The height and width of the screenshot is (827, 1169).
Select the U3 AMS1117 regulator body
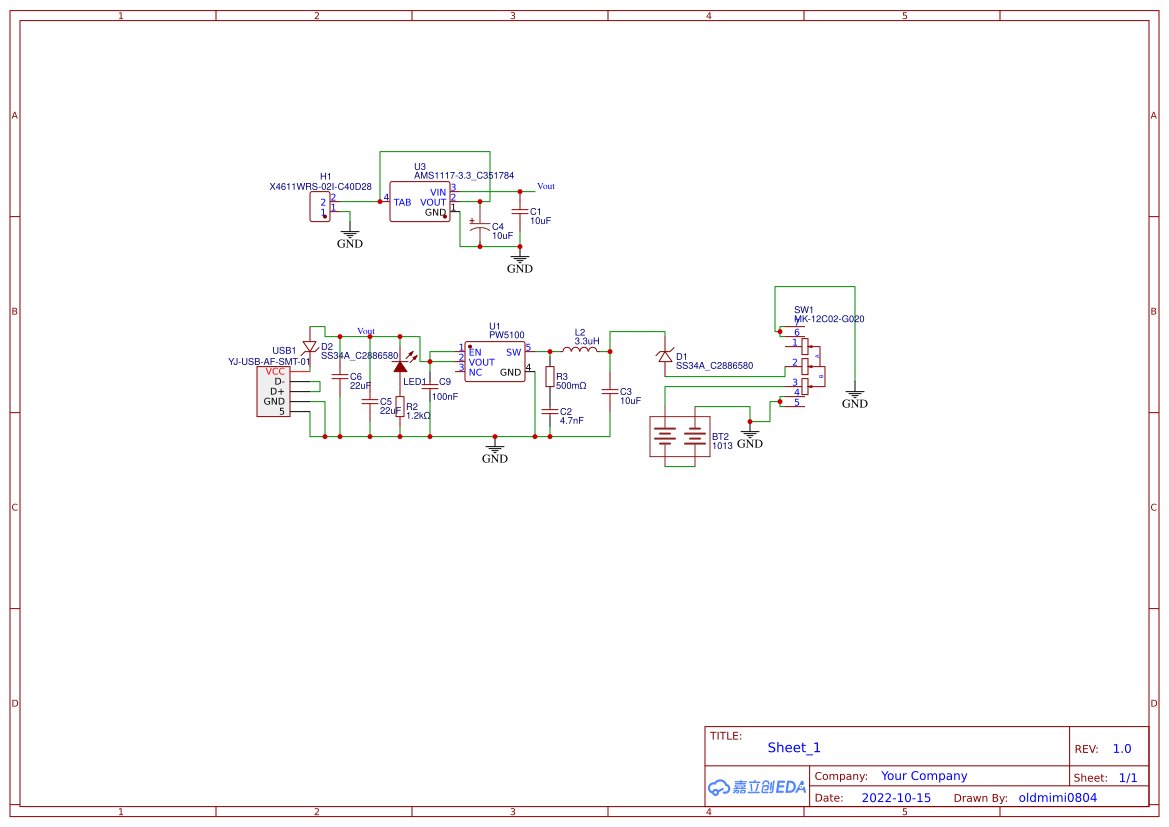point(420,201)
